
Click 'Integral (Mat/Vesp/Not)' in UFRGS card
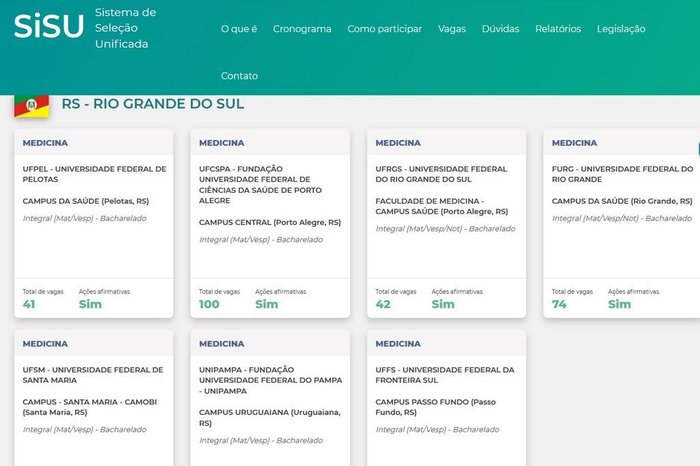click(x=419, y=229)
